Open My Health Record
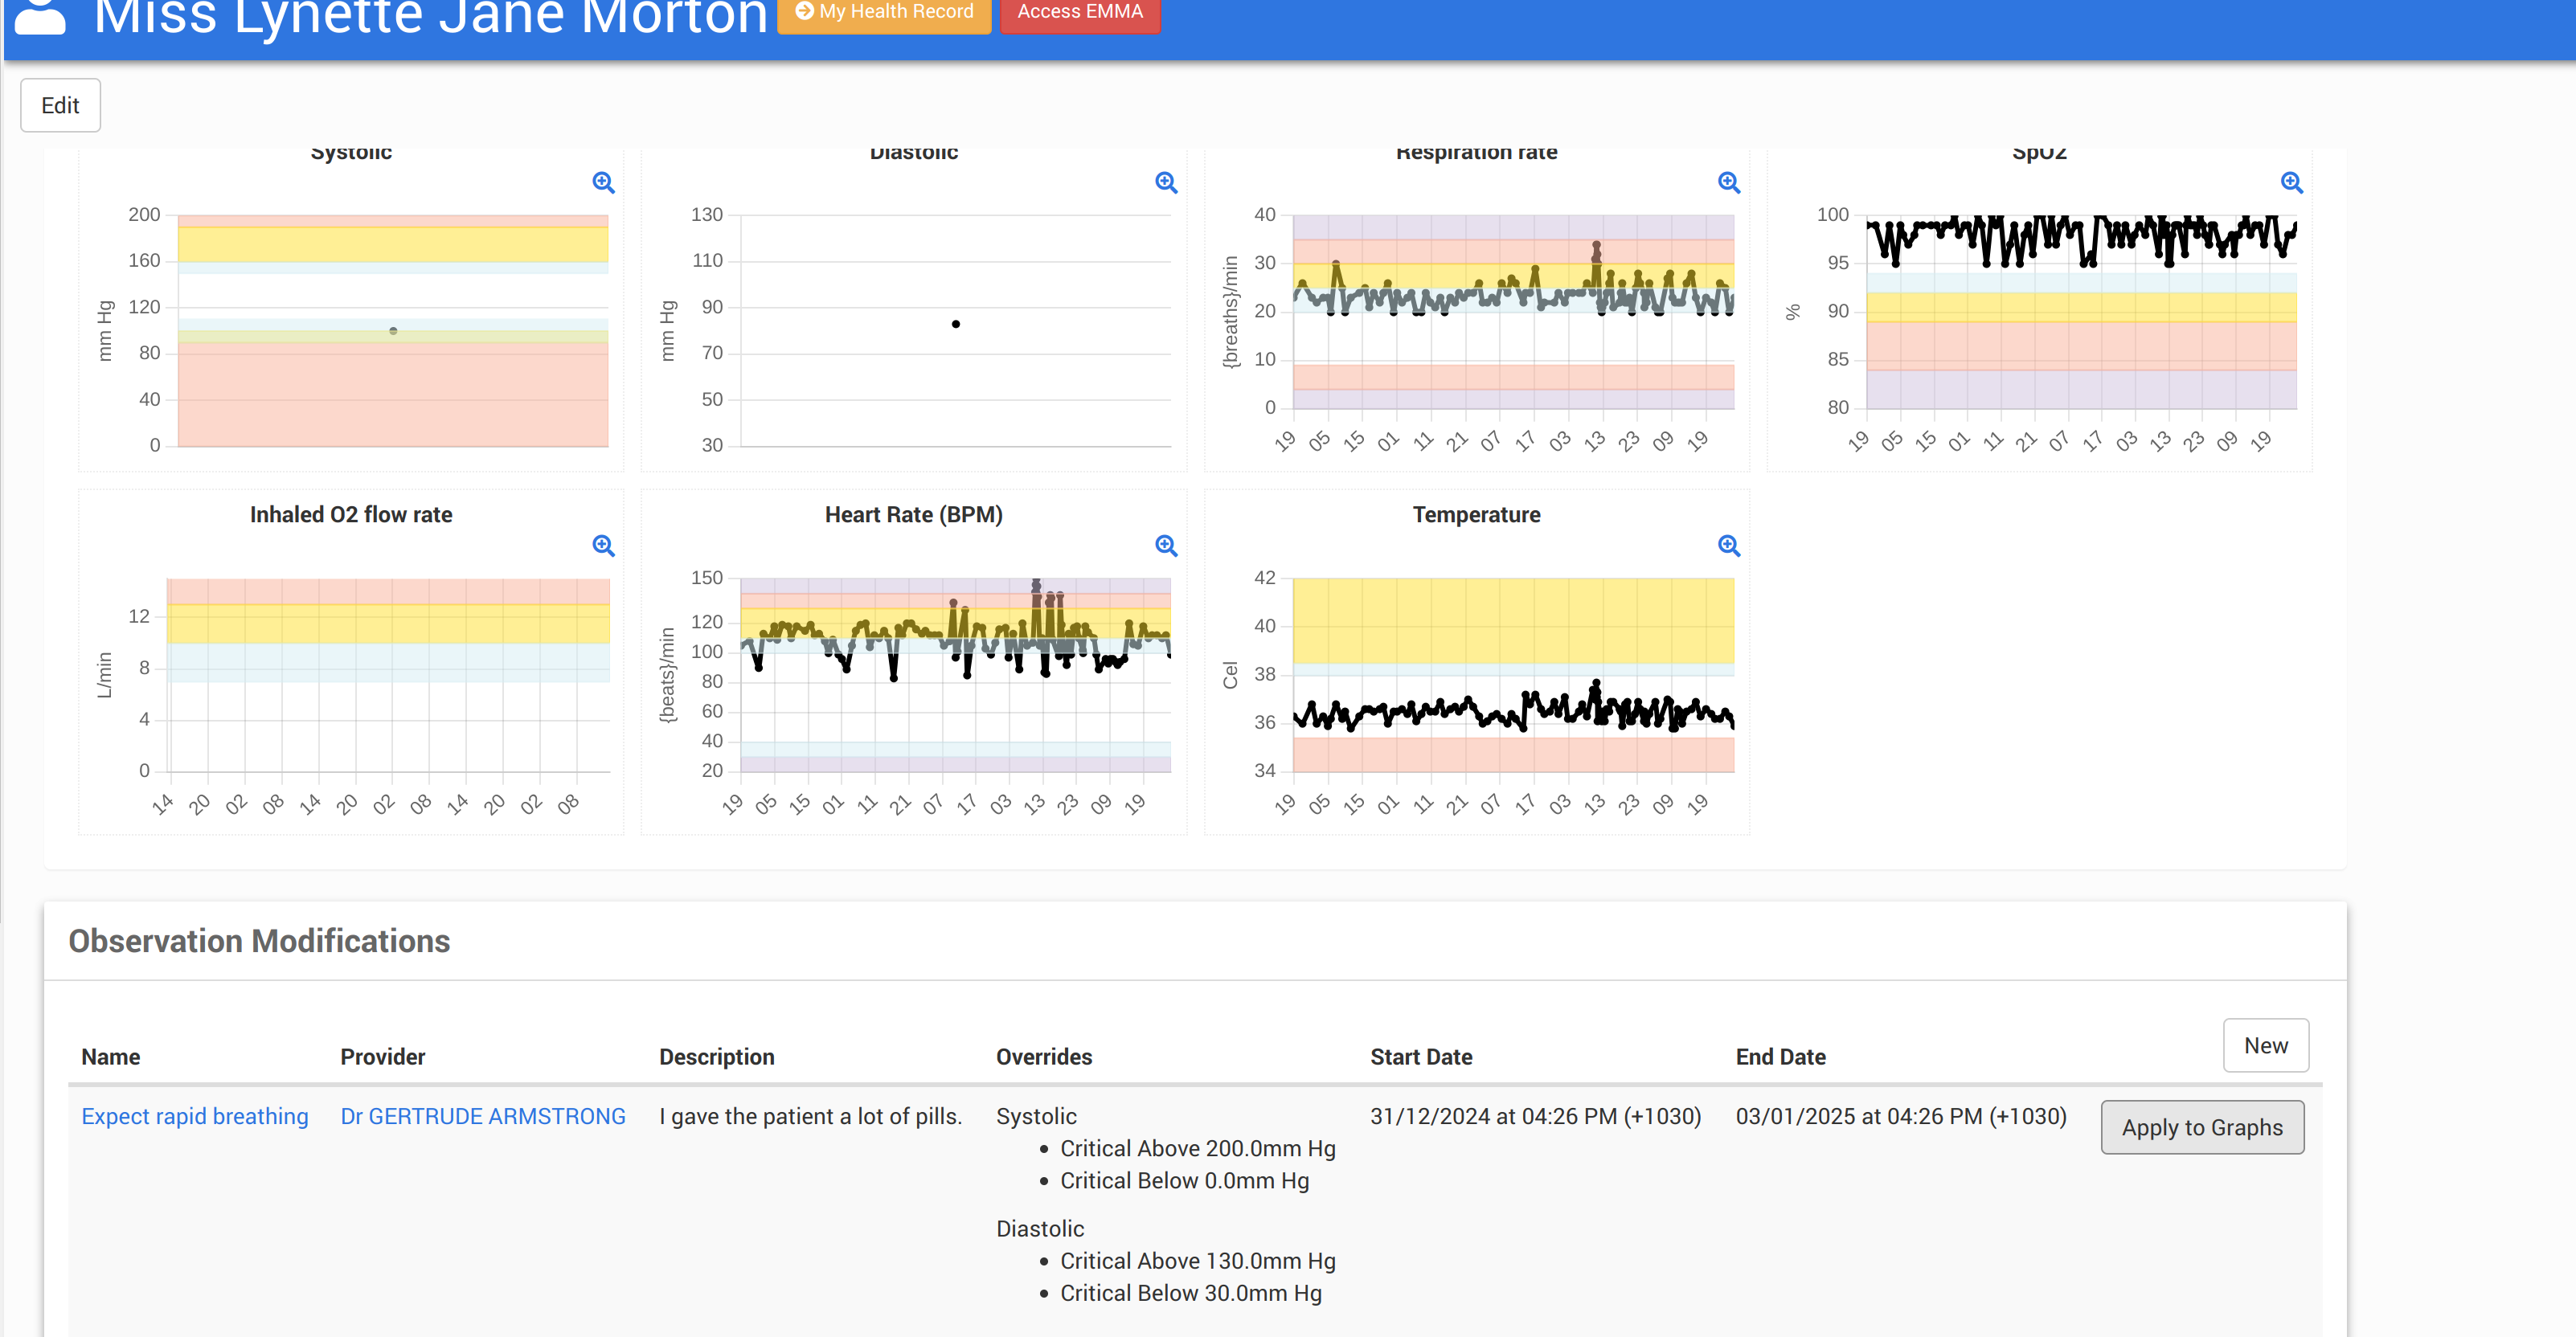Viewport: 2576px width, 1337px height. click(884, 12)
